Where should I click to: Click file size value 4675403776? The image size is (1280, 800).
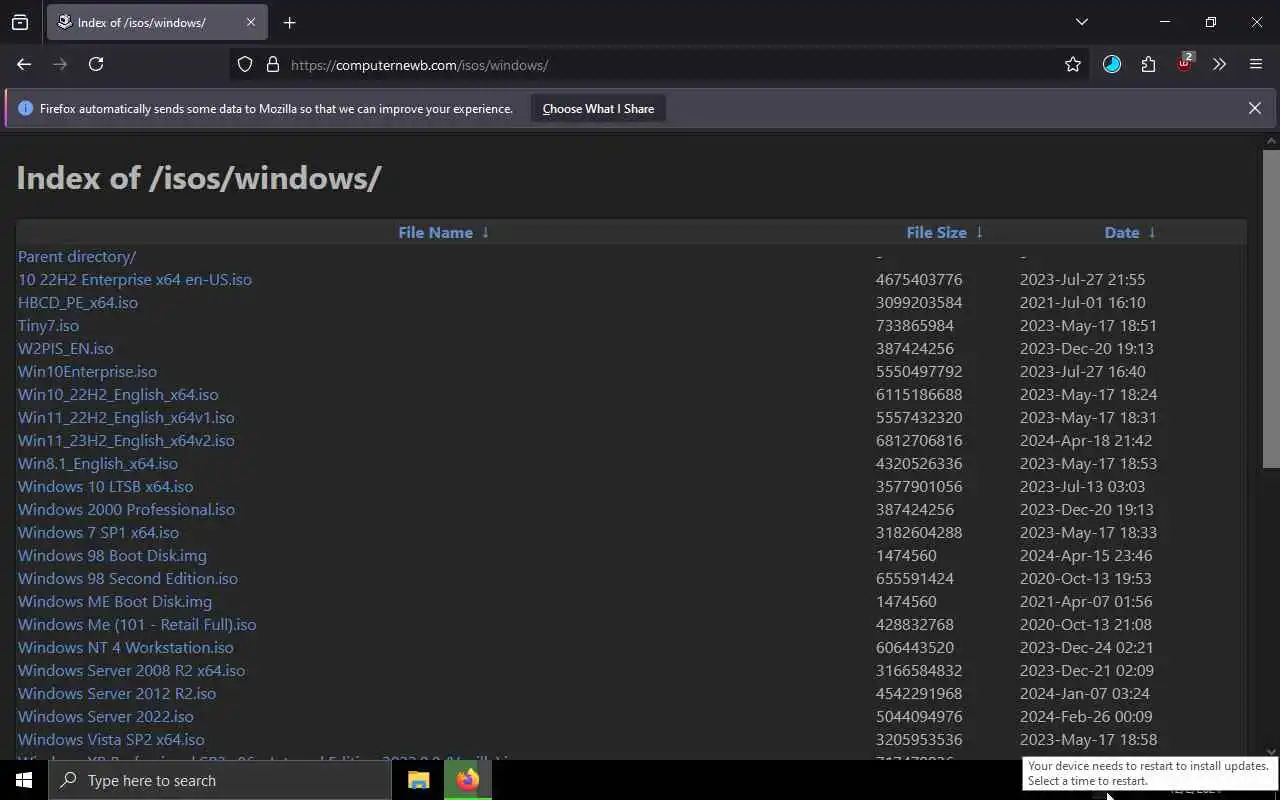point(919,280)
